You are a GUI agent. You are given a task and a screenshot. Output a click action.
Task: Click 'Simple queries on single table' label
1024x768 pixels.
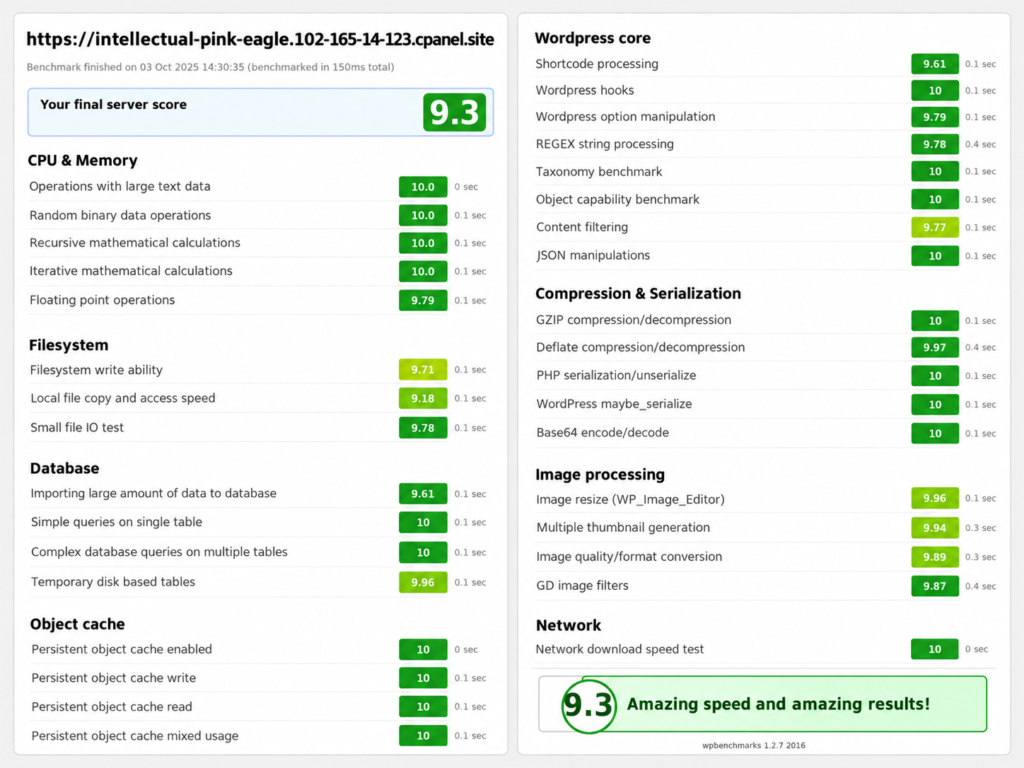pos(116,522)
